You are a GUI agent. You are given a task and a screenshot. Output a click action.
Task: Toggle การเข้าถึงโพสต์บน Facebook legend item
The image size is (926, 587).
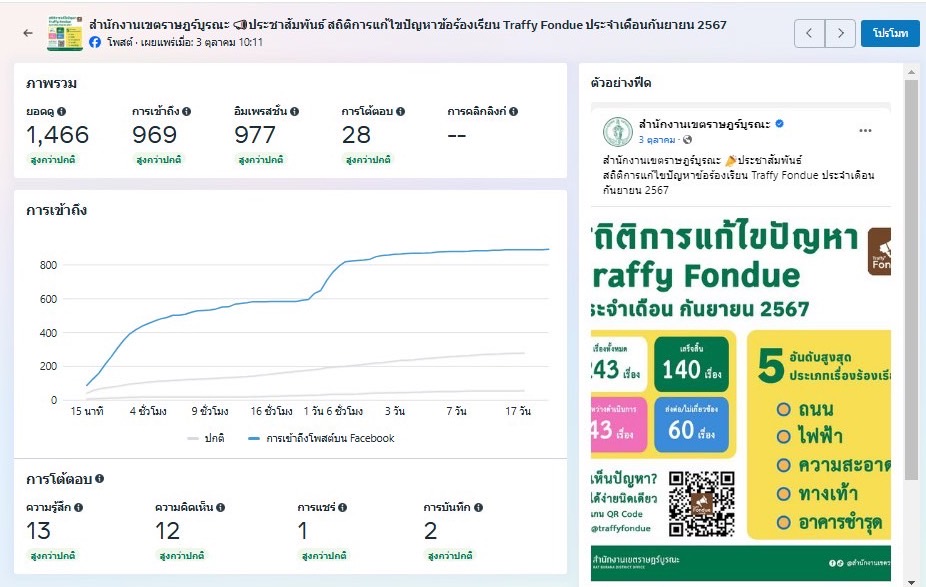321,438
